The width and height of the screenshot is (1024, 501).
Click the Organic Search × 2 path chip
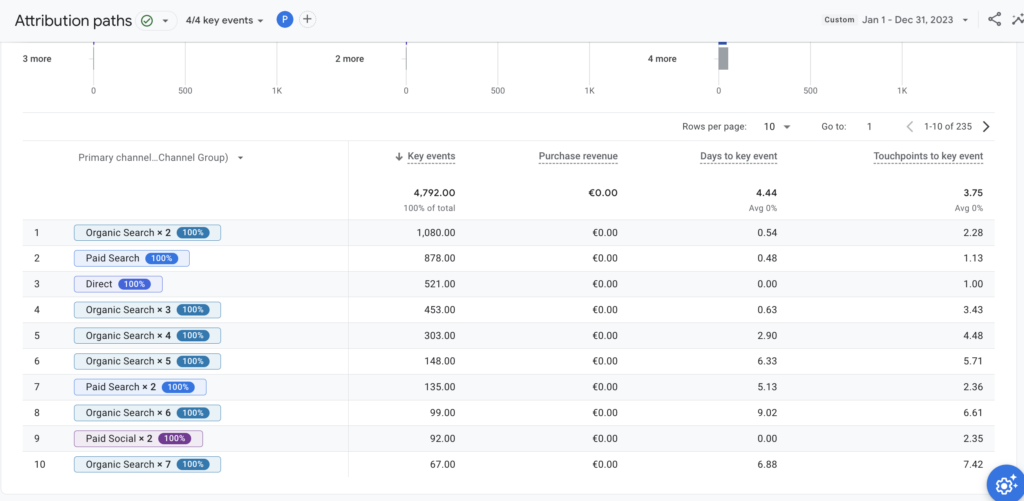tap(147, 233)
